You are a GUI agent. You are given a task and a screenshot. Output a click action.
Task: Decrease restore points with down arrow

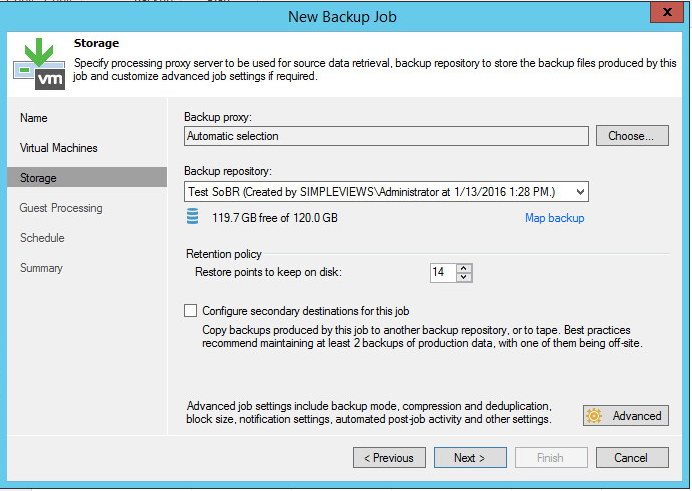(x=464, y=277)
